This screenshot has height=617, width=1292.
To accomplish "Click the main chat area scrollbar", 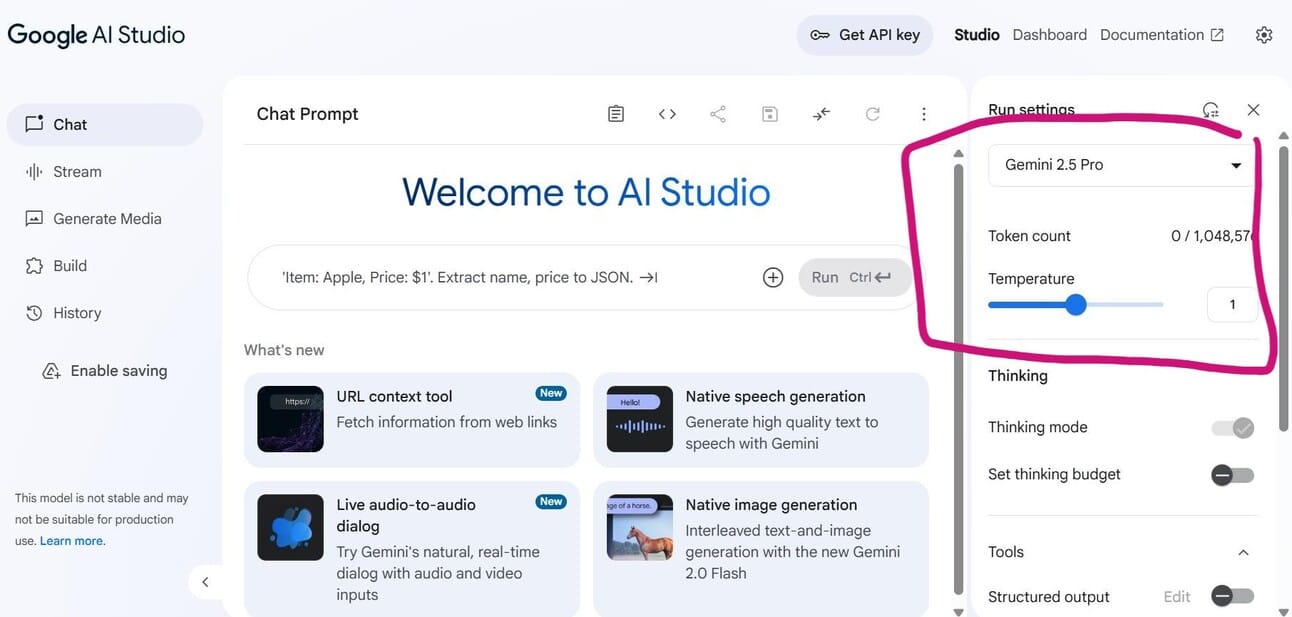I will click(x=958, y=380).
